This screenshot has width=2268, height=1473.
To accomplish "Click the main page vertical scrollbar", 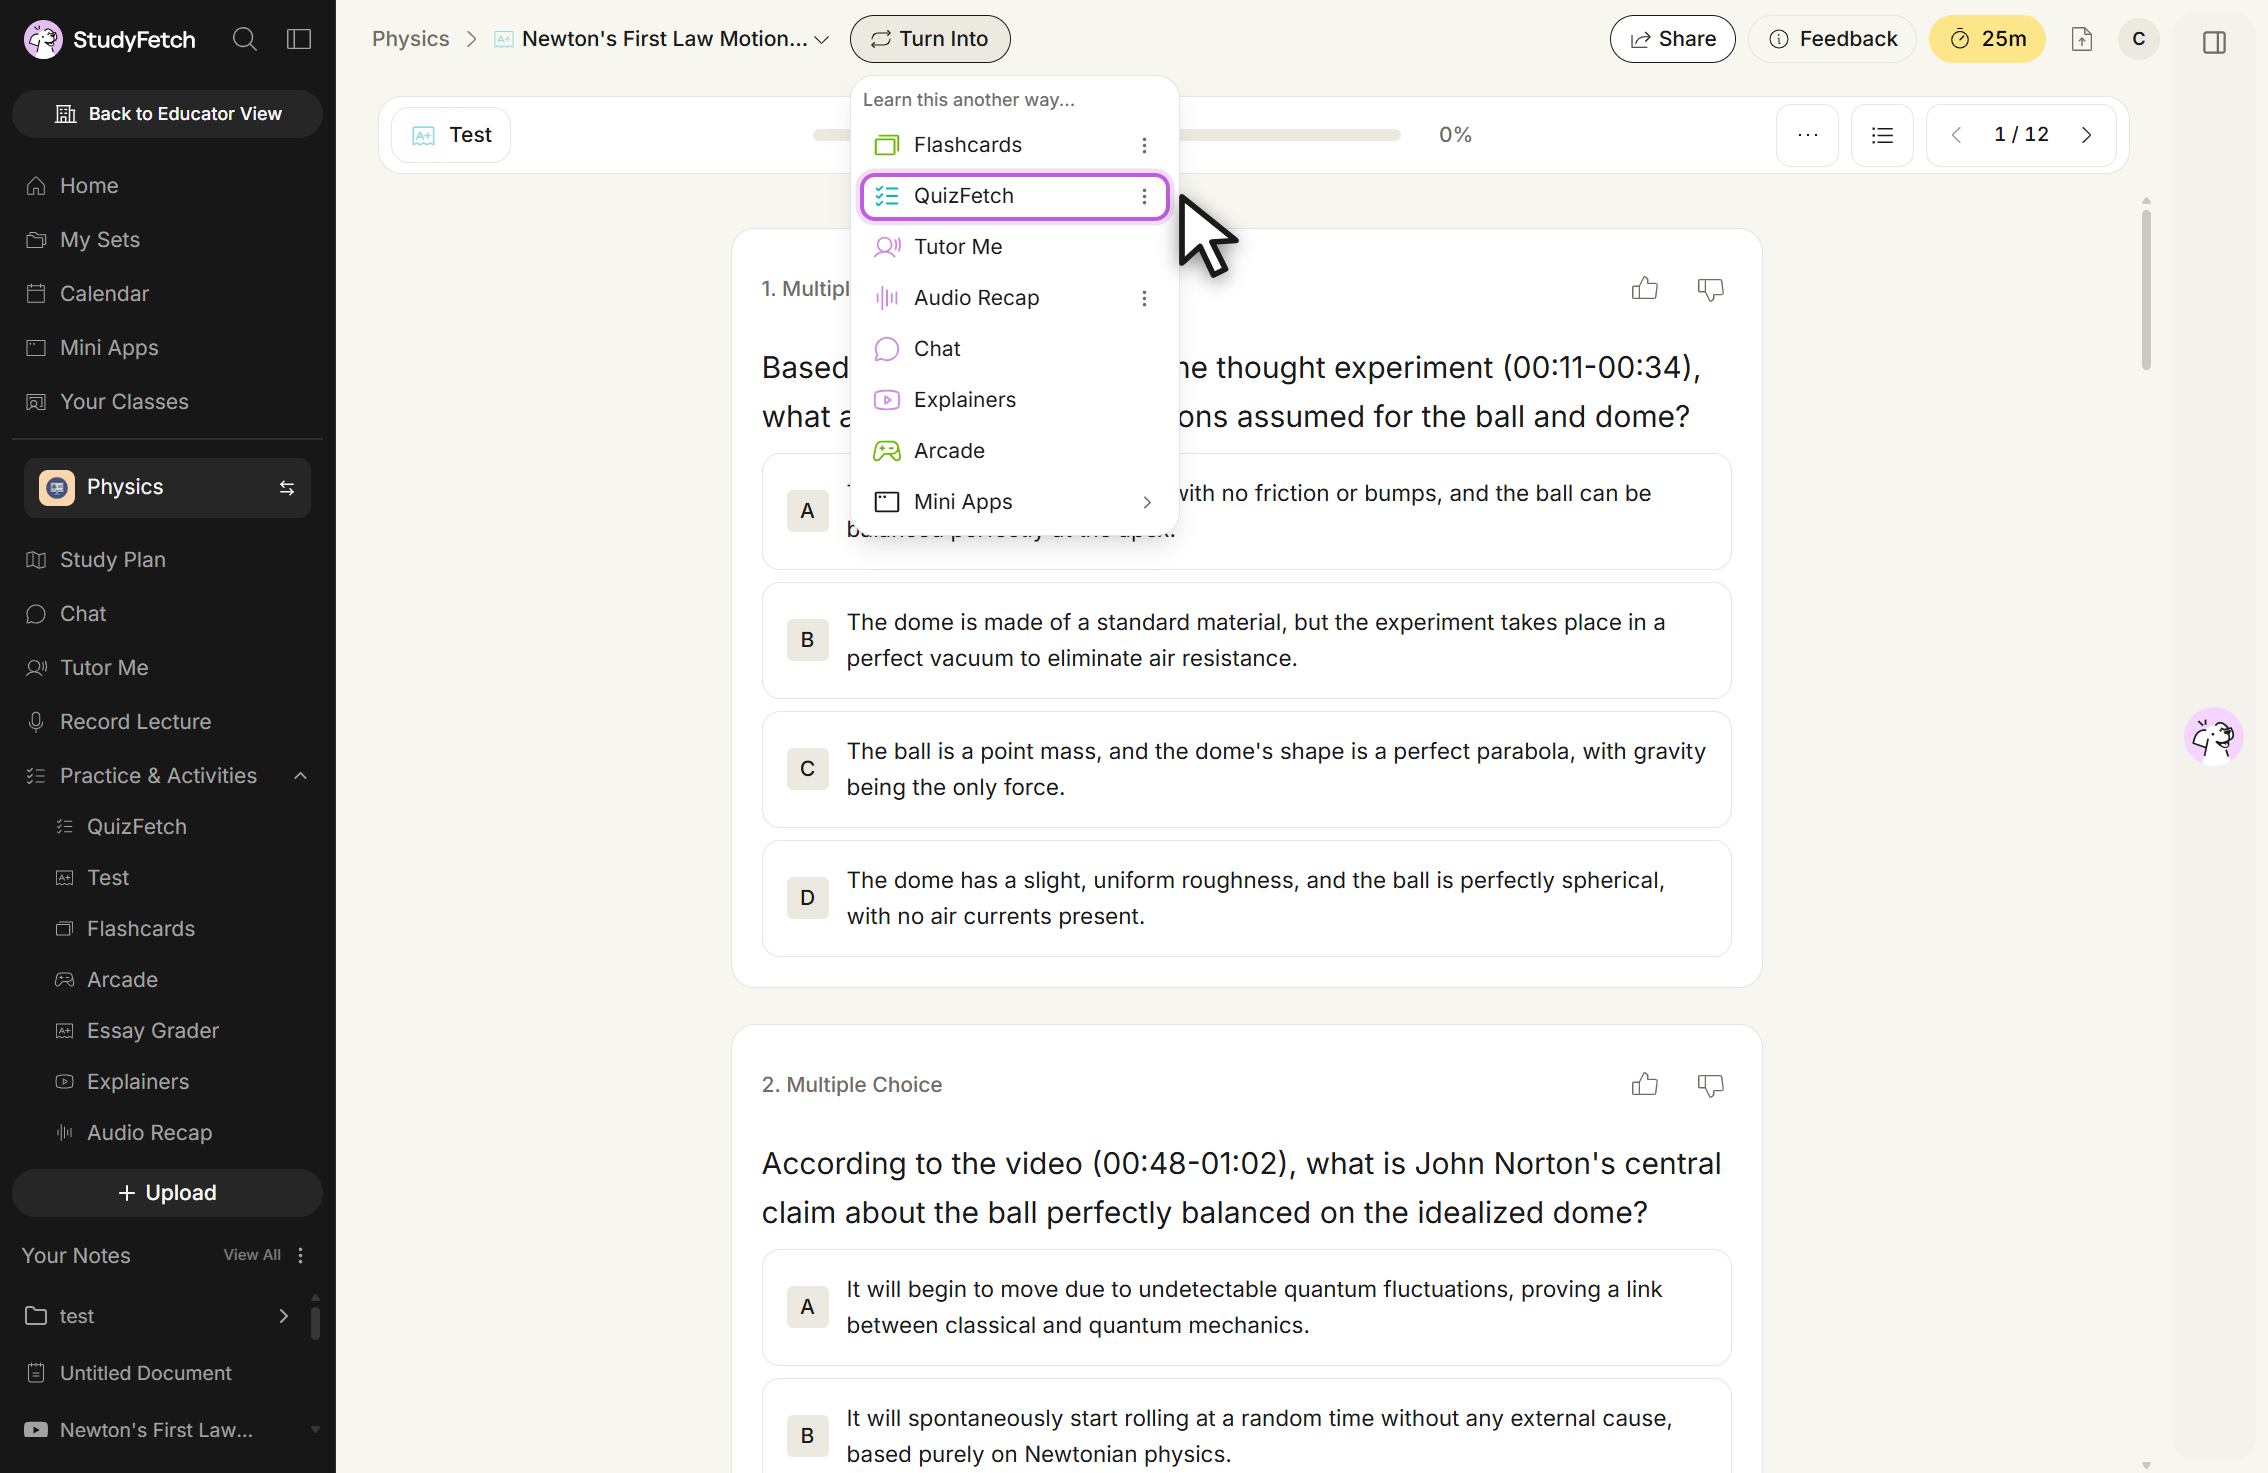I will pos(2146,290).
